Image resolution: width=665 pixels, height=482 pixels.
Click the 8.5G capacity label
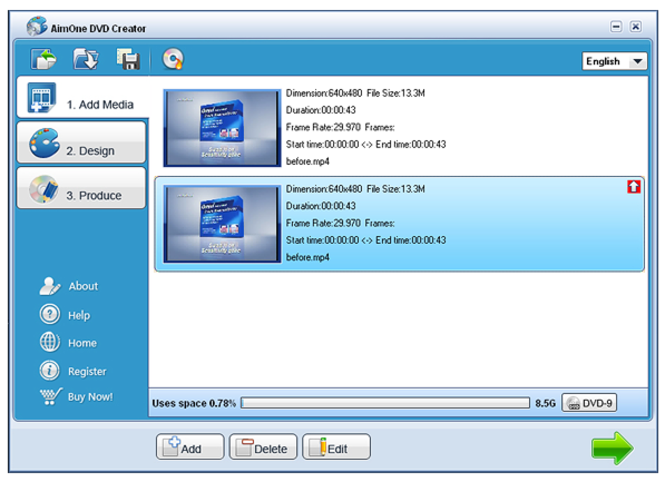click(x=545, y=403)
